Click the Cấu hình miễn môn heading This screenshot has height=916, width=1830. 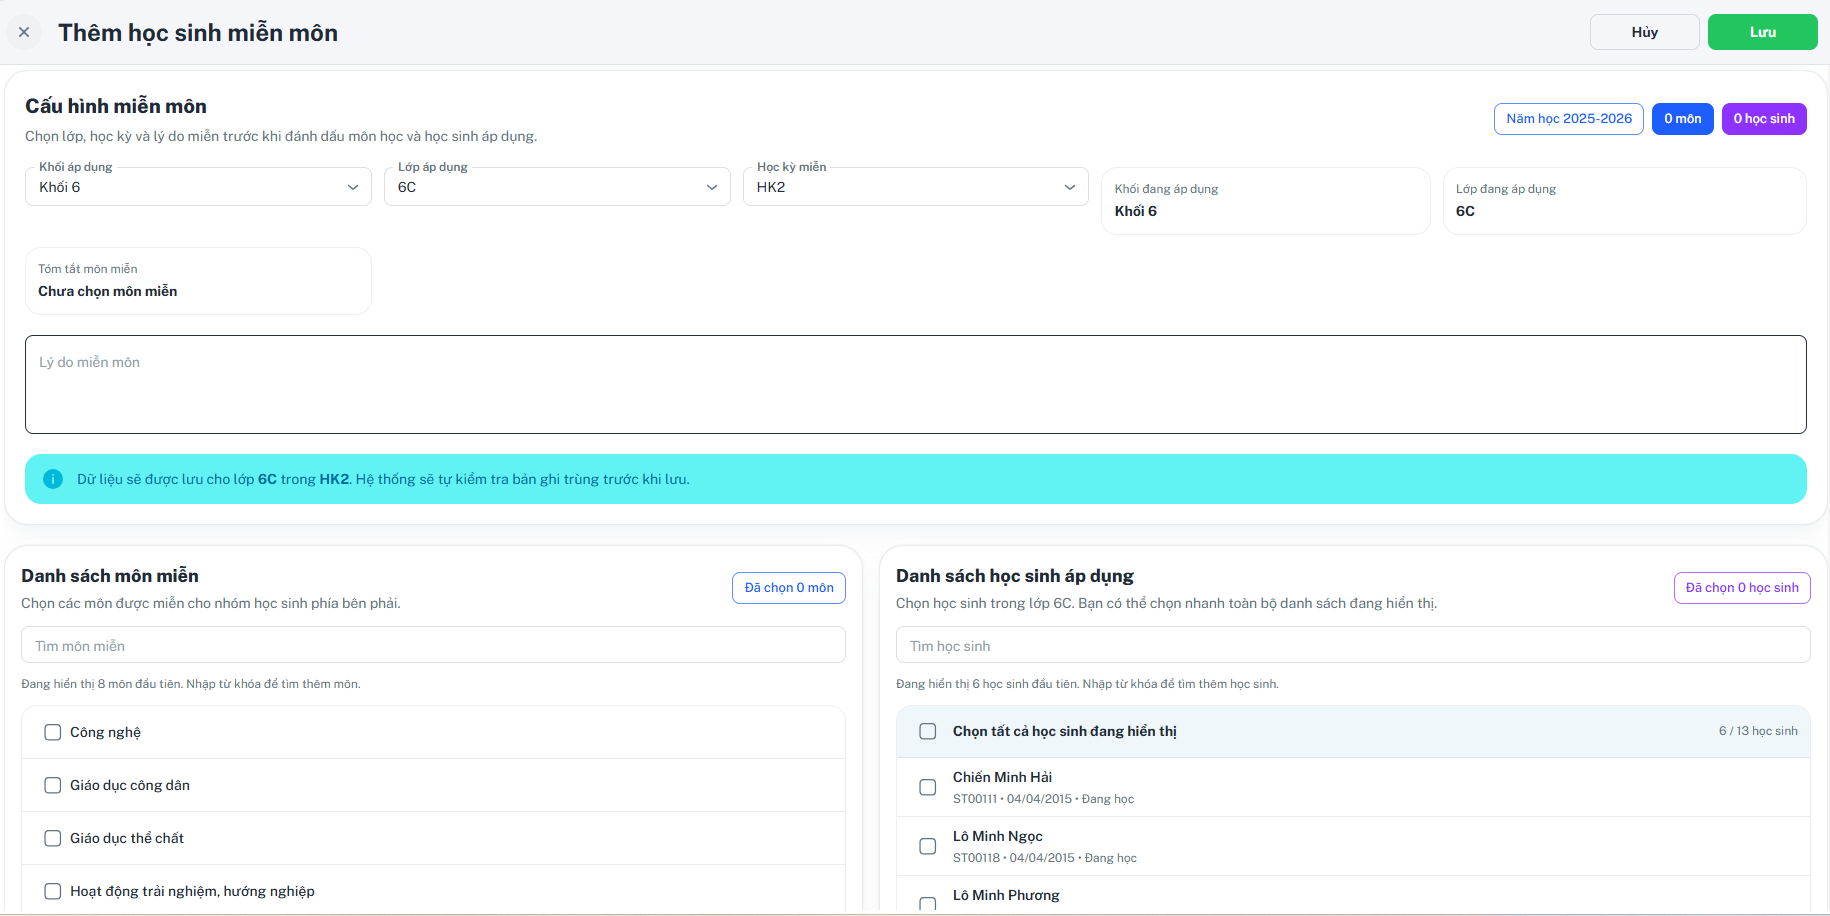116,106
